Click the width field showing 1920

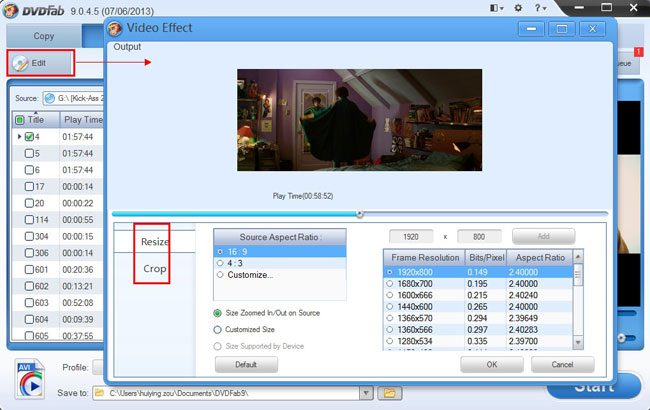[x=411, y=237]
